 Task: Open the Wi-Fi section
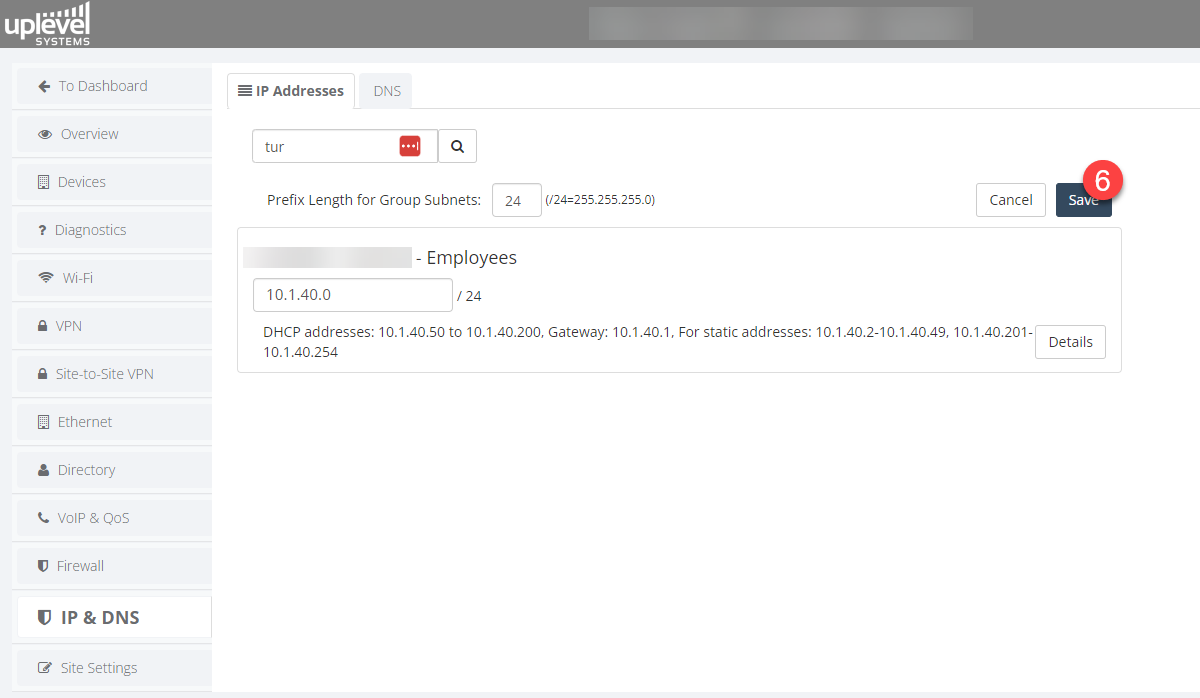tap(114, 278)
